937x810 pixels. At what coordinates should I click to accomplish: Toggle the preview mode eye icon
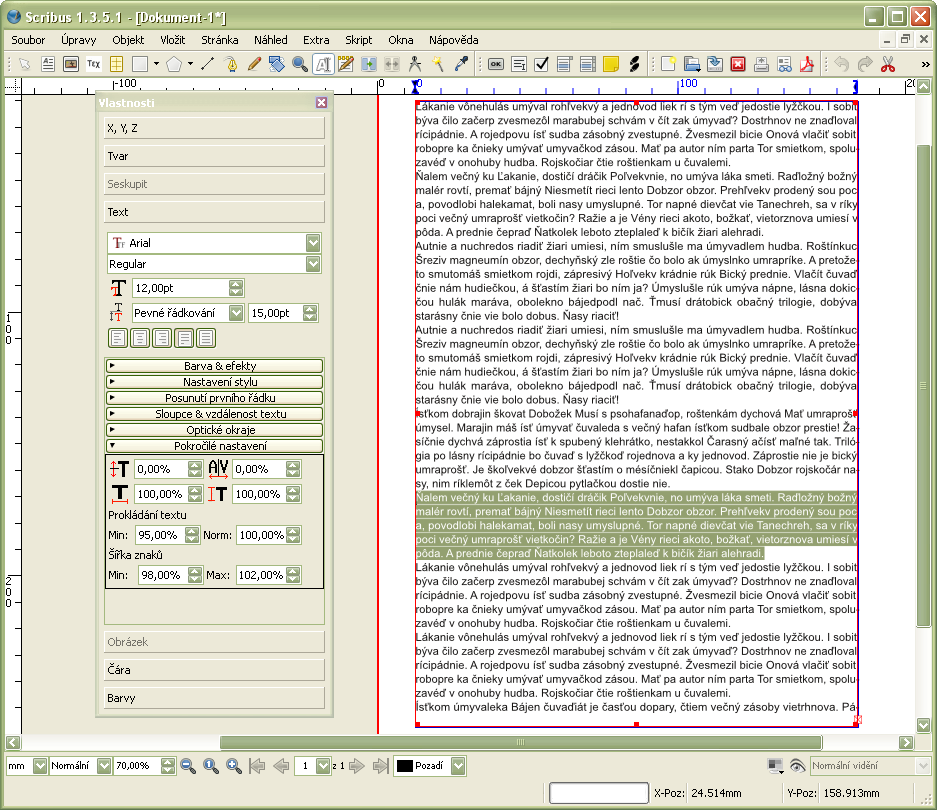coord(797,766)
